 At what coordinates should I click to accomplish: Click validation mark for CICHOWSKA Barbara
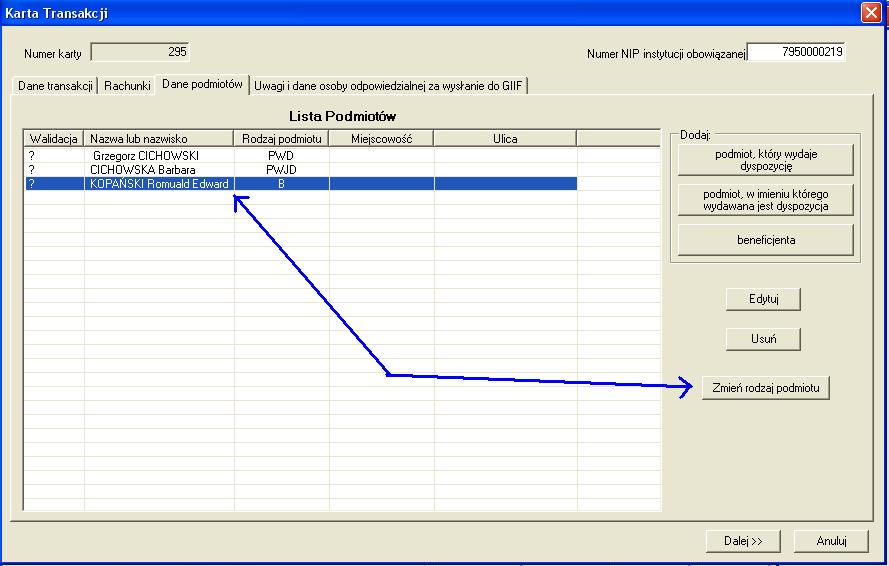[32, 170]
